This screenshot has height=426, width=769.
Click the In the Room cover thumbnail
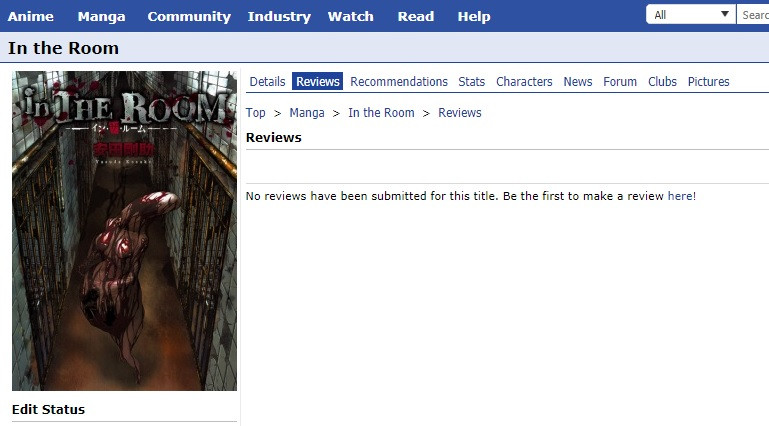pos(125,231)
